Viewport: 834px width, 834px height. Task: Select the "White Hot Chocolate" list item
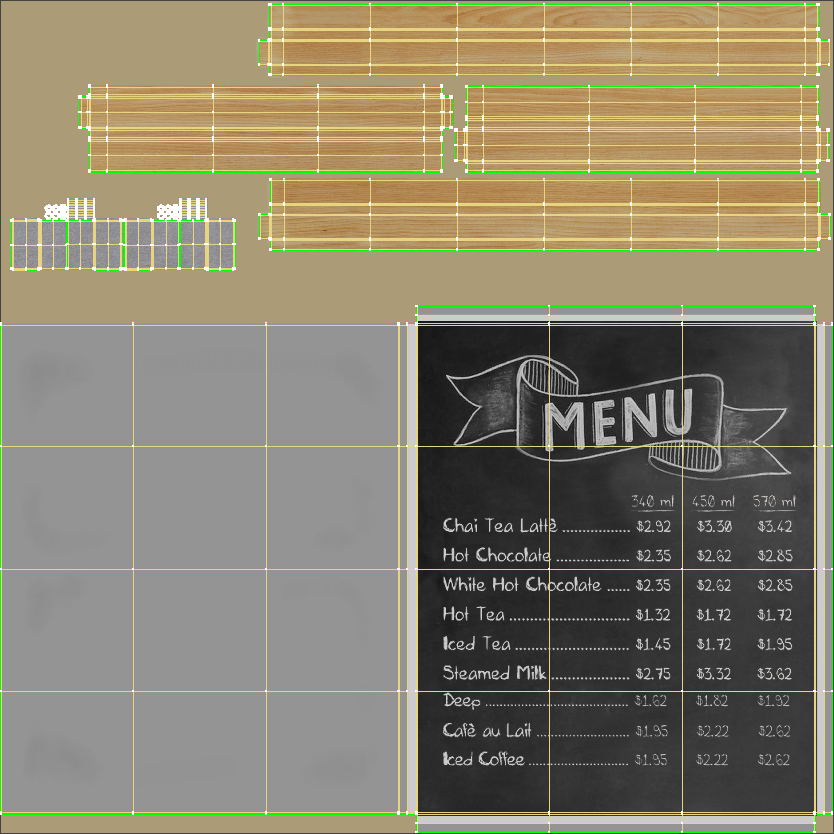pyautogui.click(x=521, y=585)
